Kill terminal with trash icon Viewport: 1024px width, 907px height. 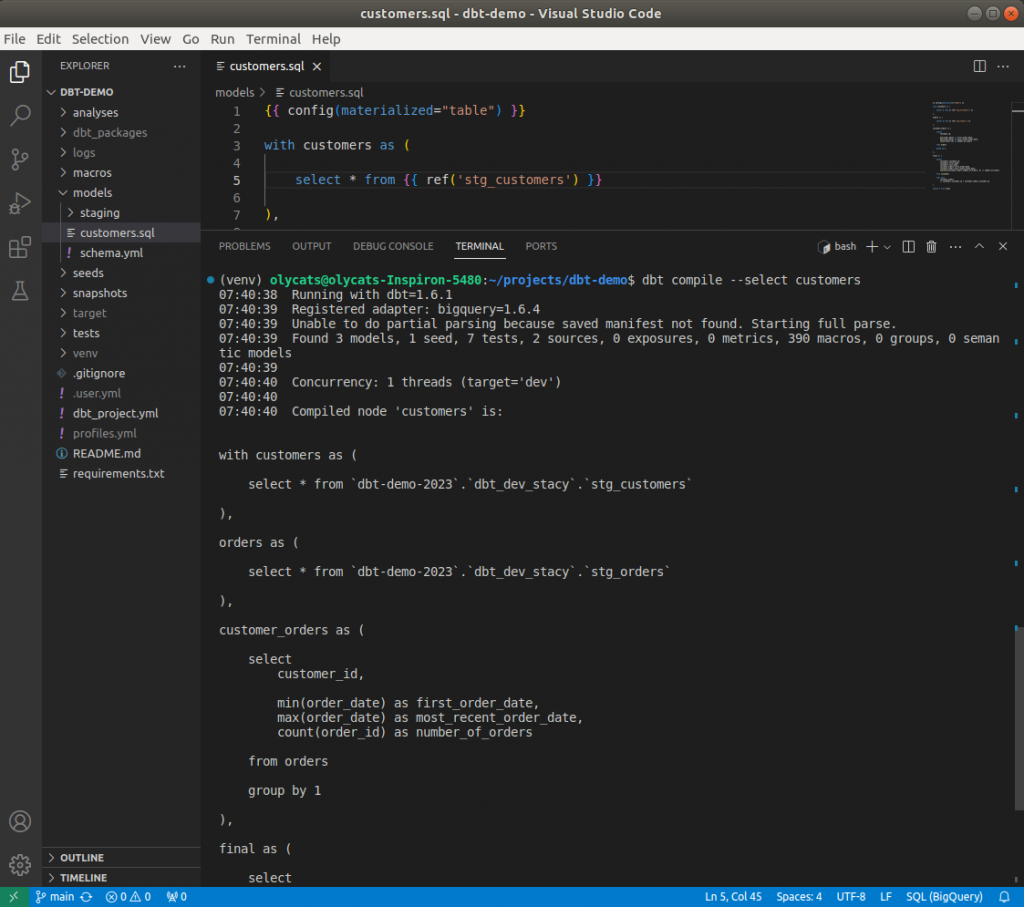coord(931,246)
